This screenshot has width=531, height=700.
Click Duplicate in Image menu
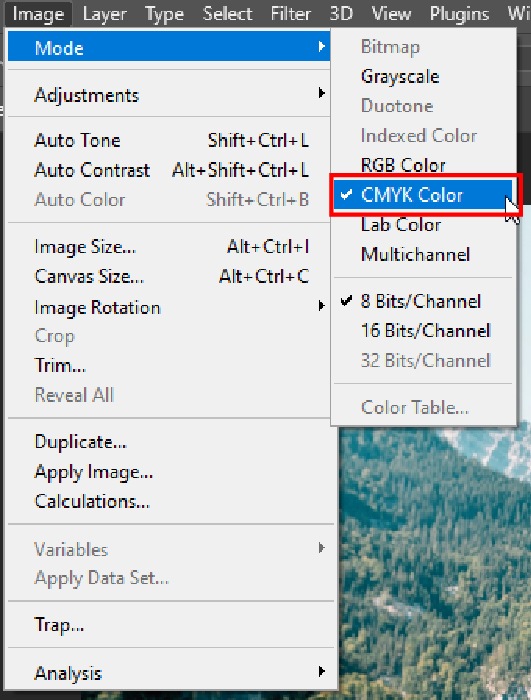169,442
